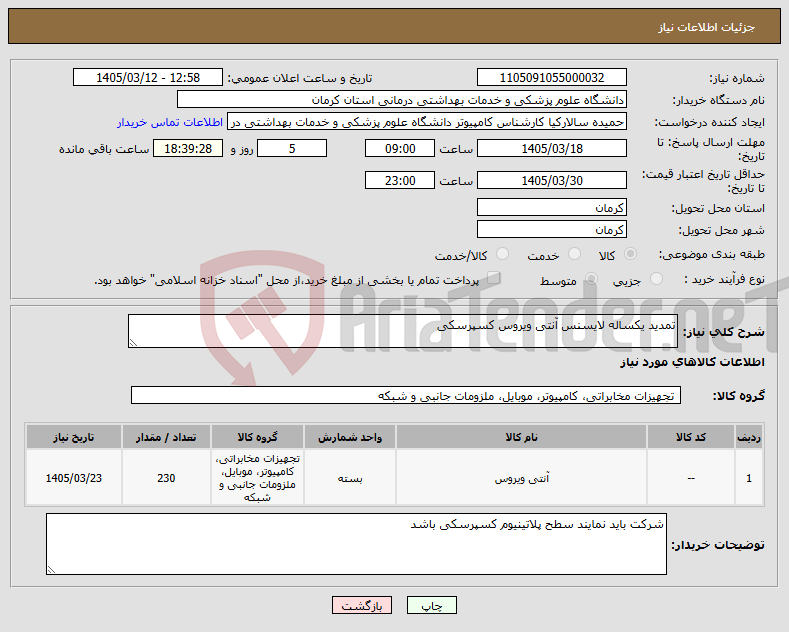Click the ردیف column header
The width and height of the screenshot is (789, 632).
[749, 437]
